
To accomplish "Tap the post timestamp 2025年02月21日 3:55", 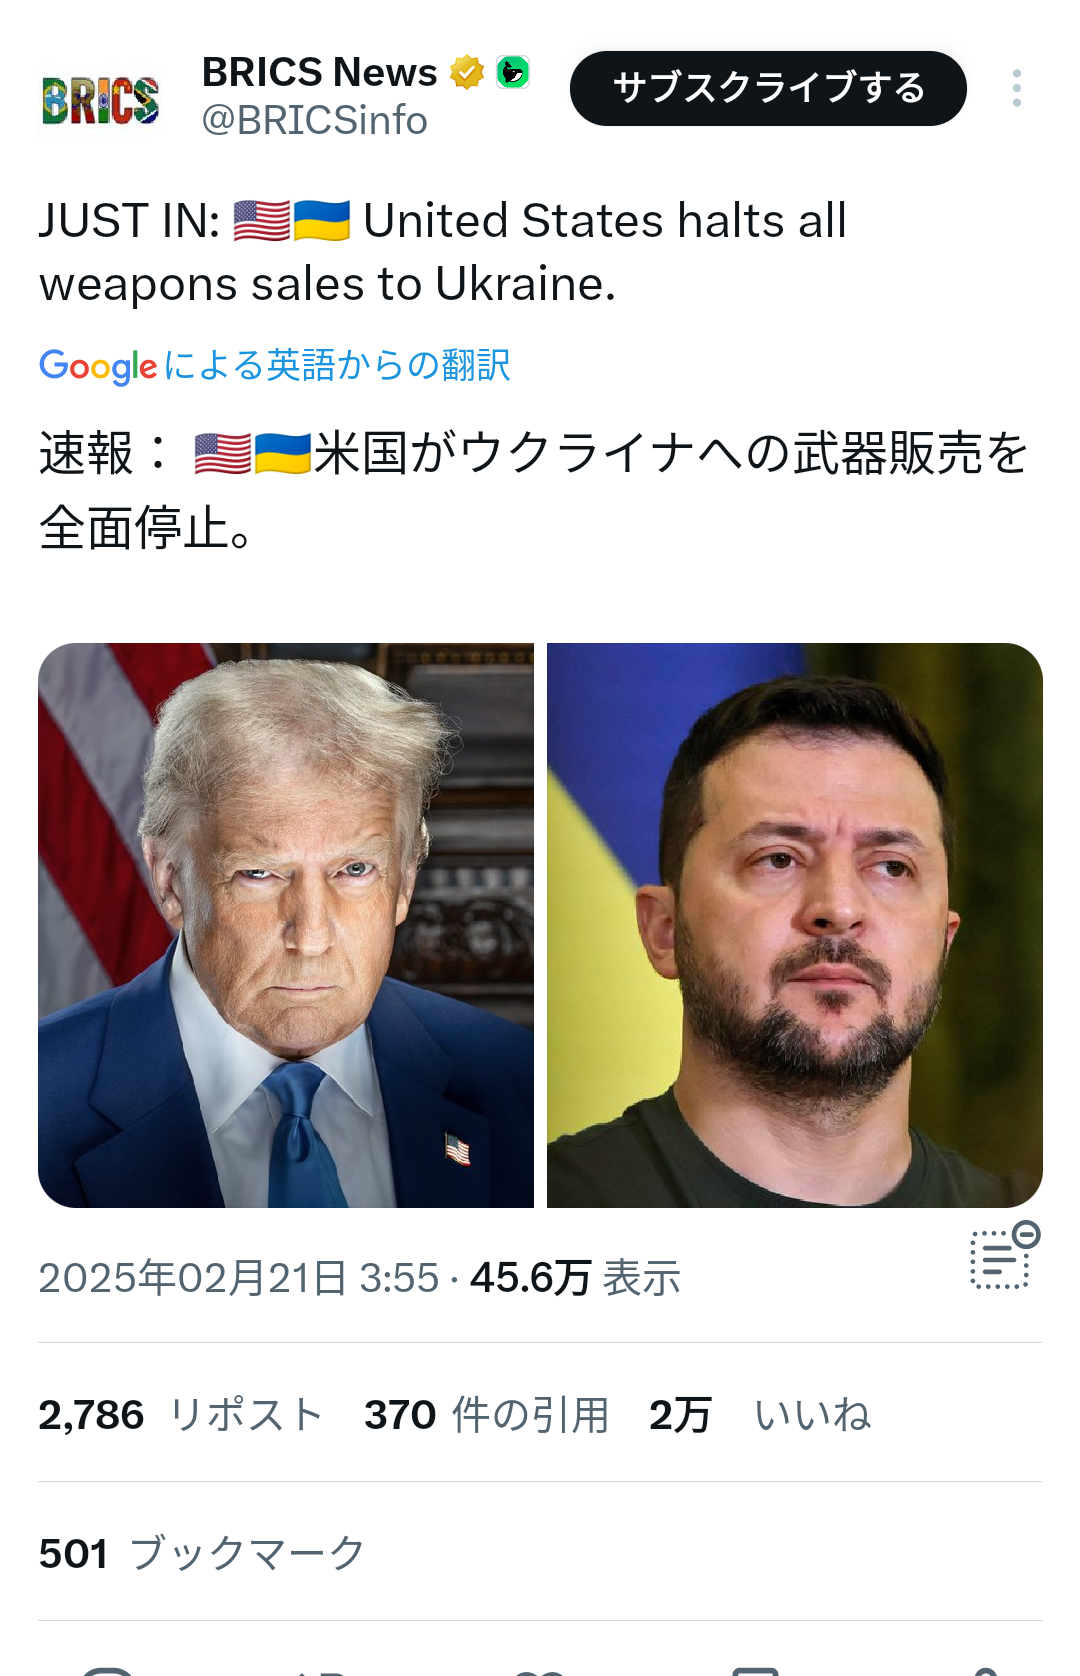I will click(x=239, y=1278).
